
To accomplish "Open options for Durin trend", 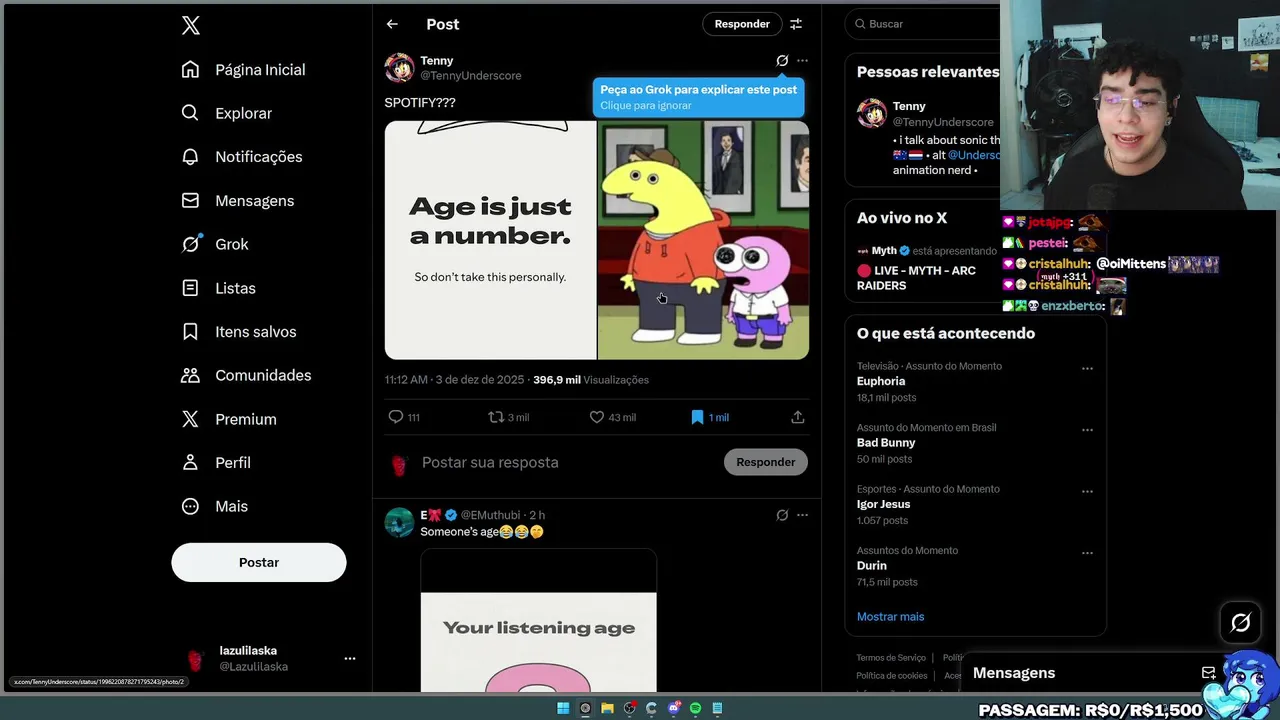I will (x=1087, y=553).
